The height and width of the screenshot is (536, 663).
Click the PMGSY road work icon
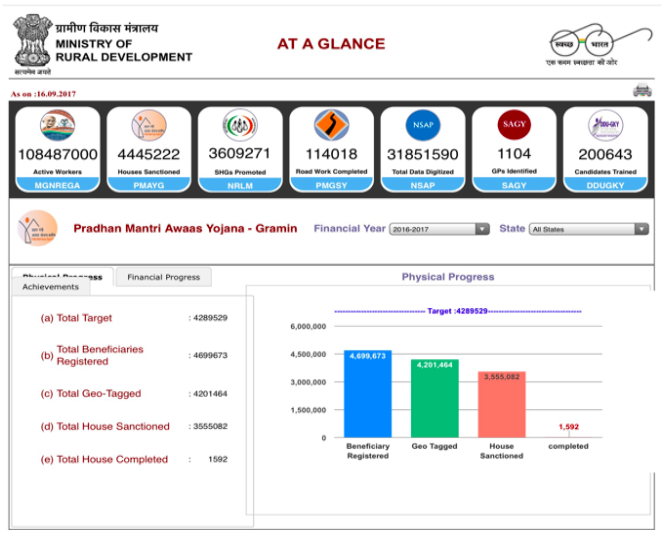(x=331, y=126)
